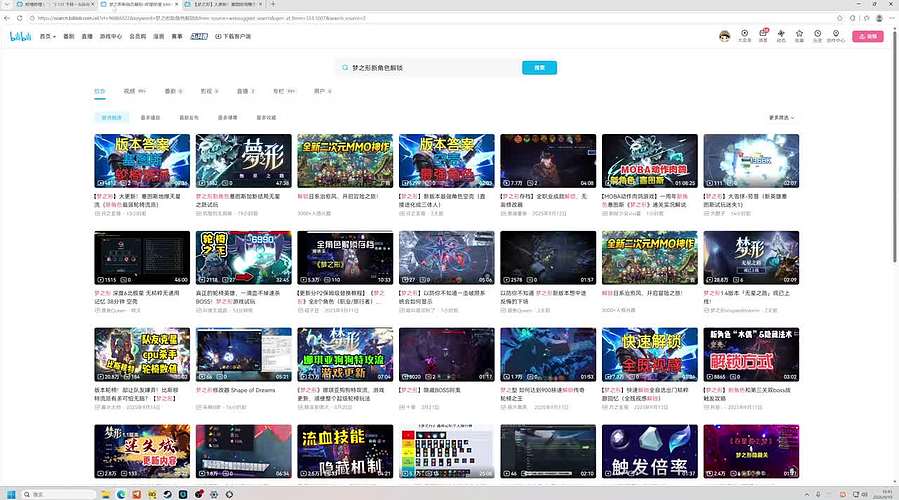Viewport: 899px width, 500px height.
Task: Open 游戏中心 in the top navigation
Action: [111, 36]
